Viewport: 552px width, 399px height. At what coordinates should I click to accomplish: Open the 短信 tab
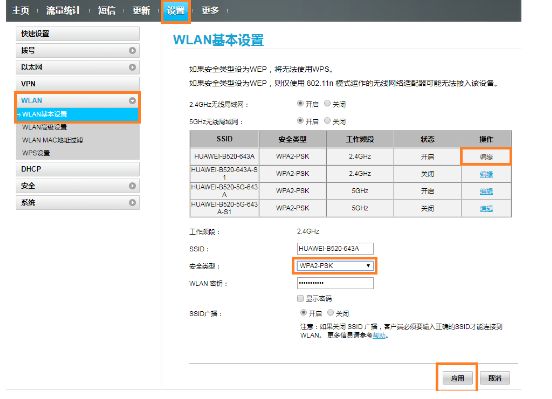(x=106, y=11)
